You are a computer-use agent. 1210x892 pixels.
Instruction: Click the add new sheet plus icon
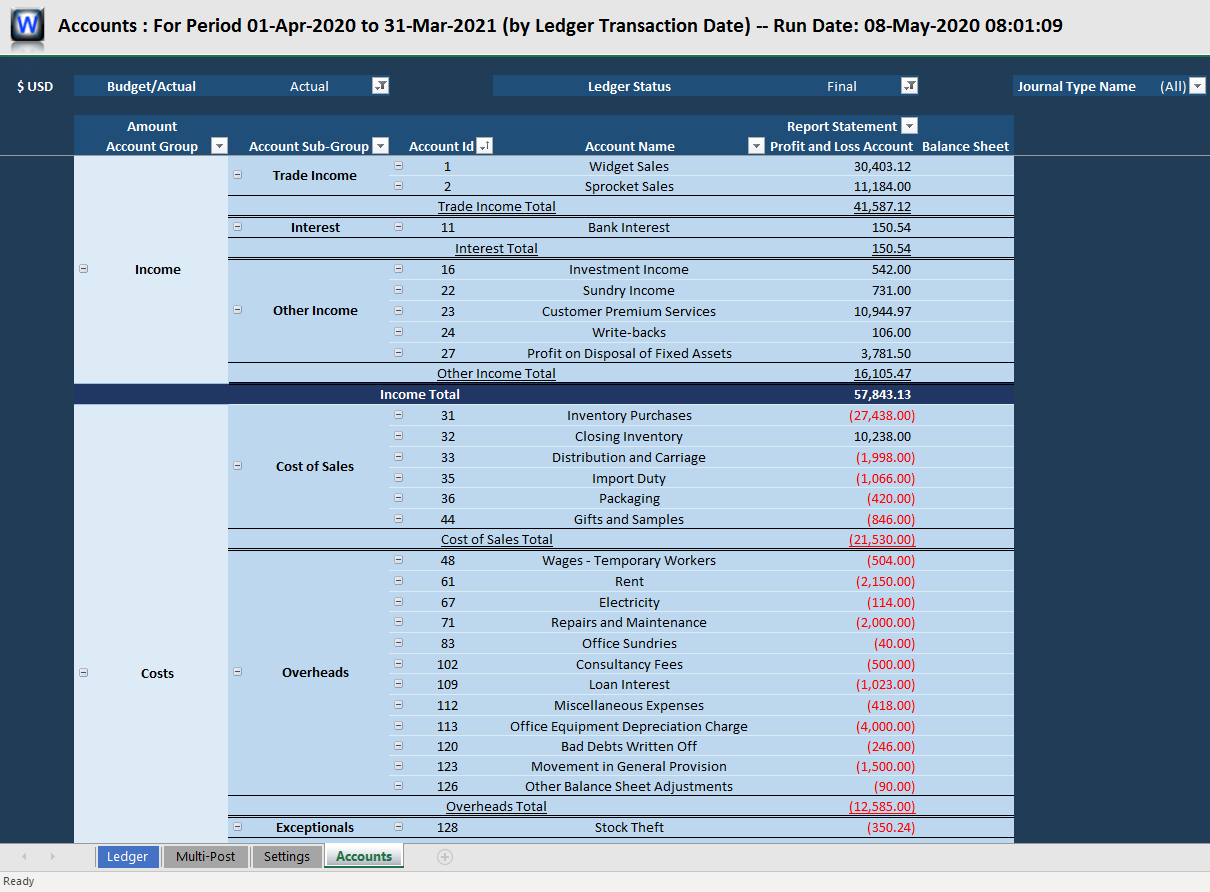point(444,856)
